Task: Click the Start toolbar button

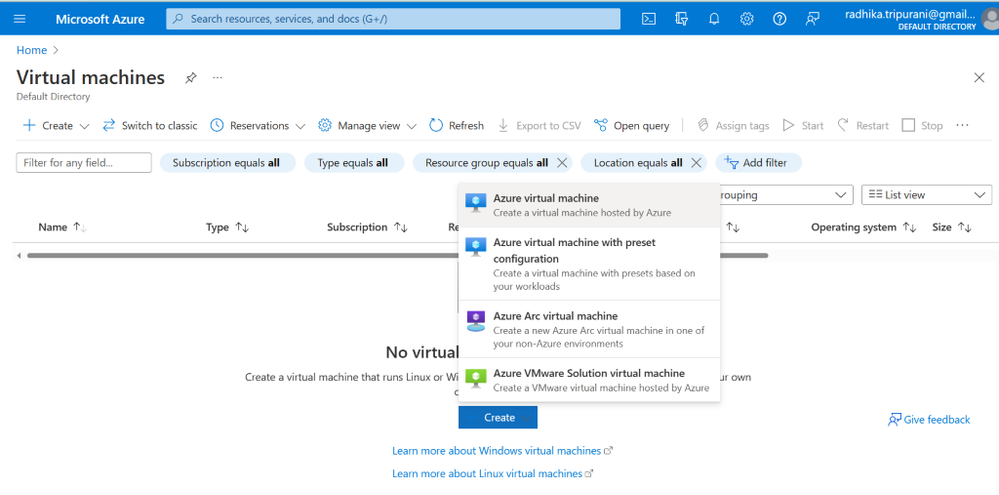Action: (x=803, y=126)
